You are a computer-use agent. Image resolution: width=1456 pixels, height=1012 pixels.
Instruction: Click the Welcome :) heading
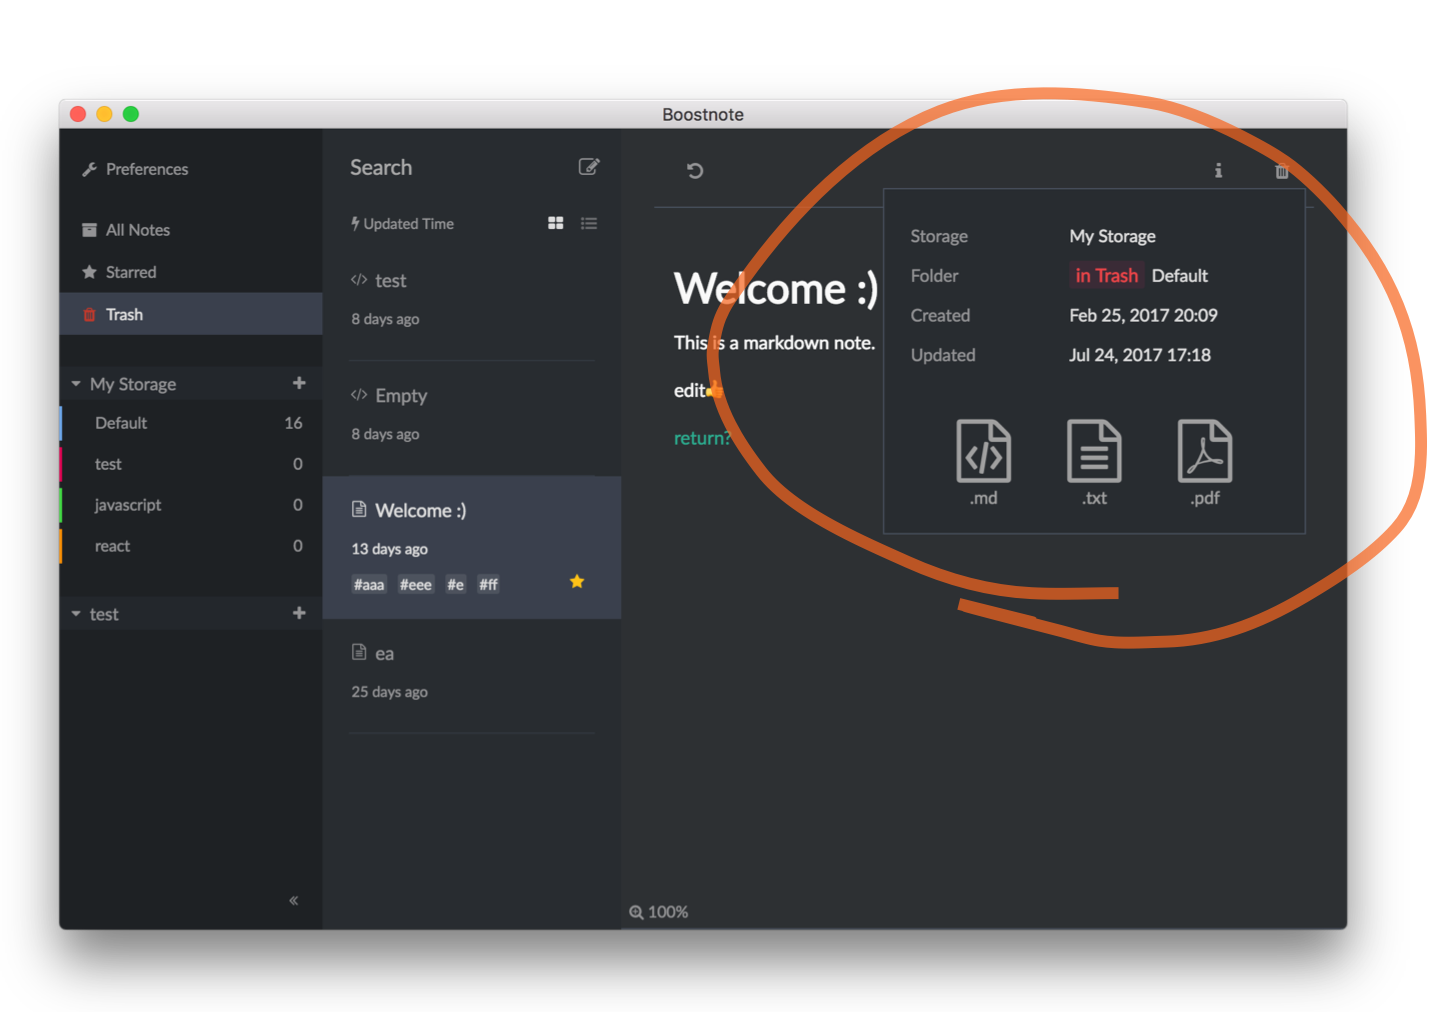[776, 289]
